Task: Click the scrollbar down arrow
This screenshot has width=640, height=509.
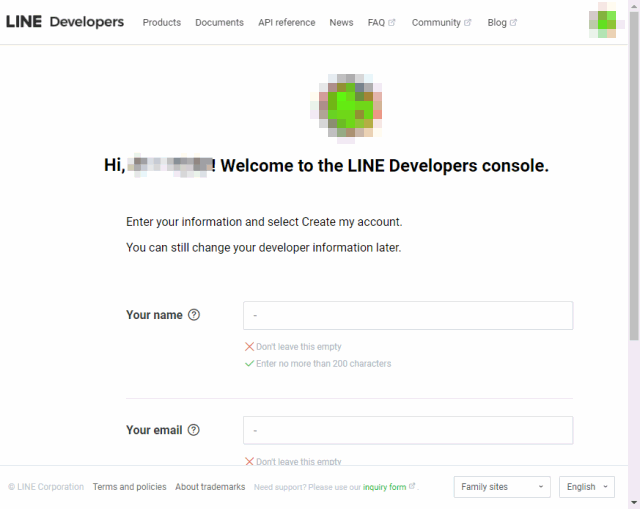Action: click(x=634, y=502)
